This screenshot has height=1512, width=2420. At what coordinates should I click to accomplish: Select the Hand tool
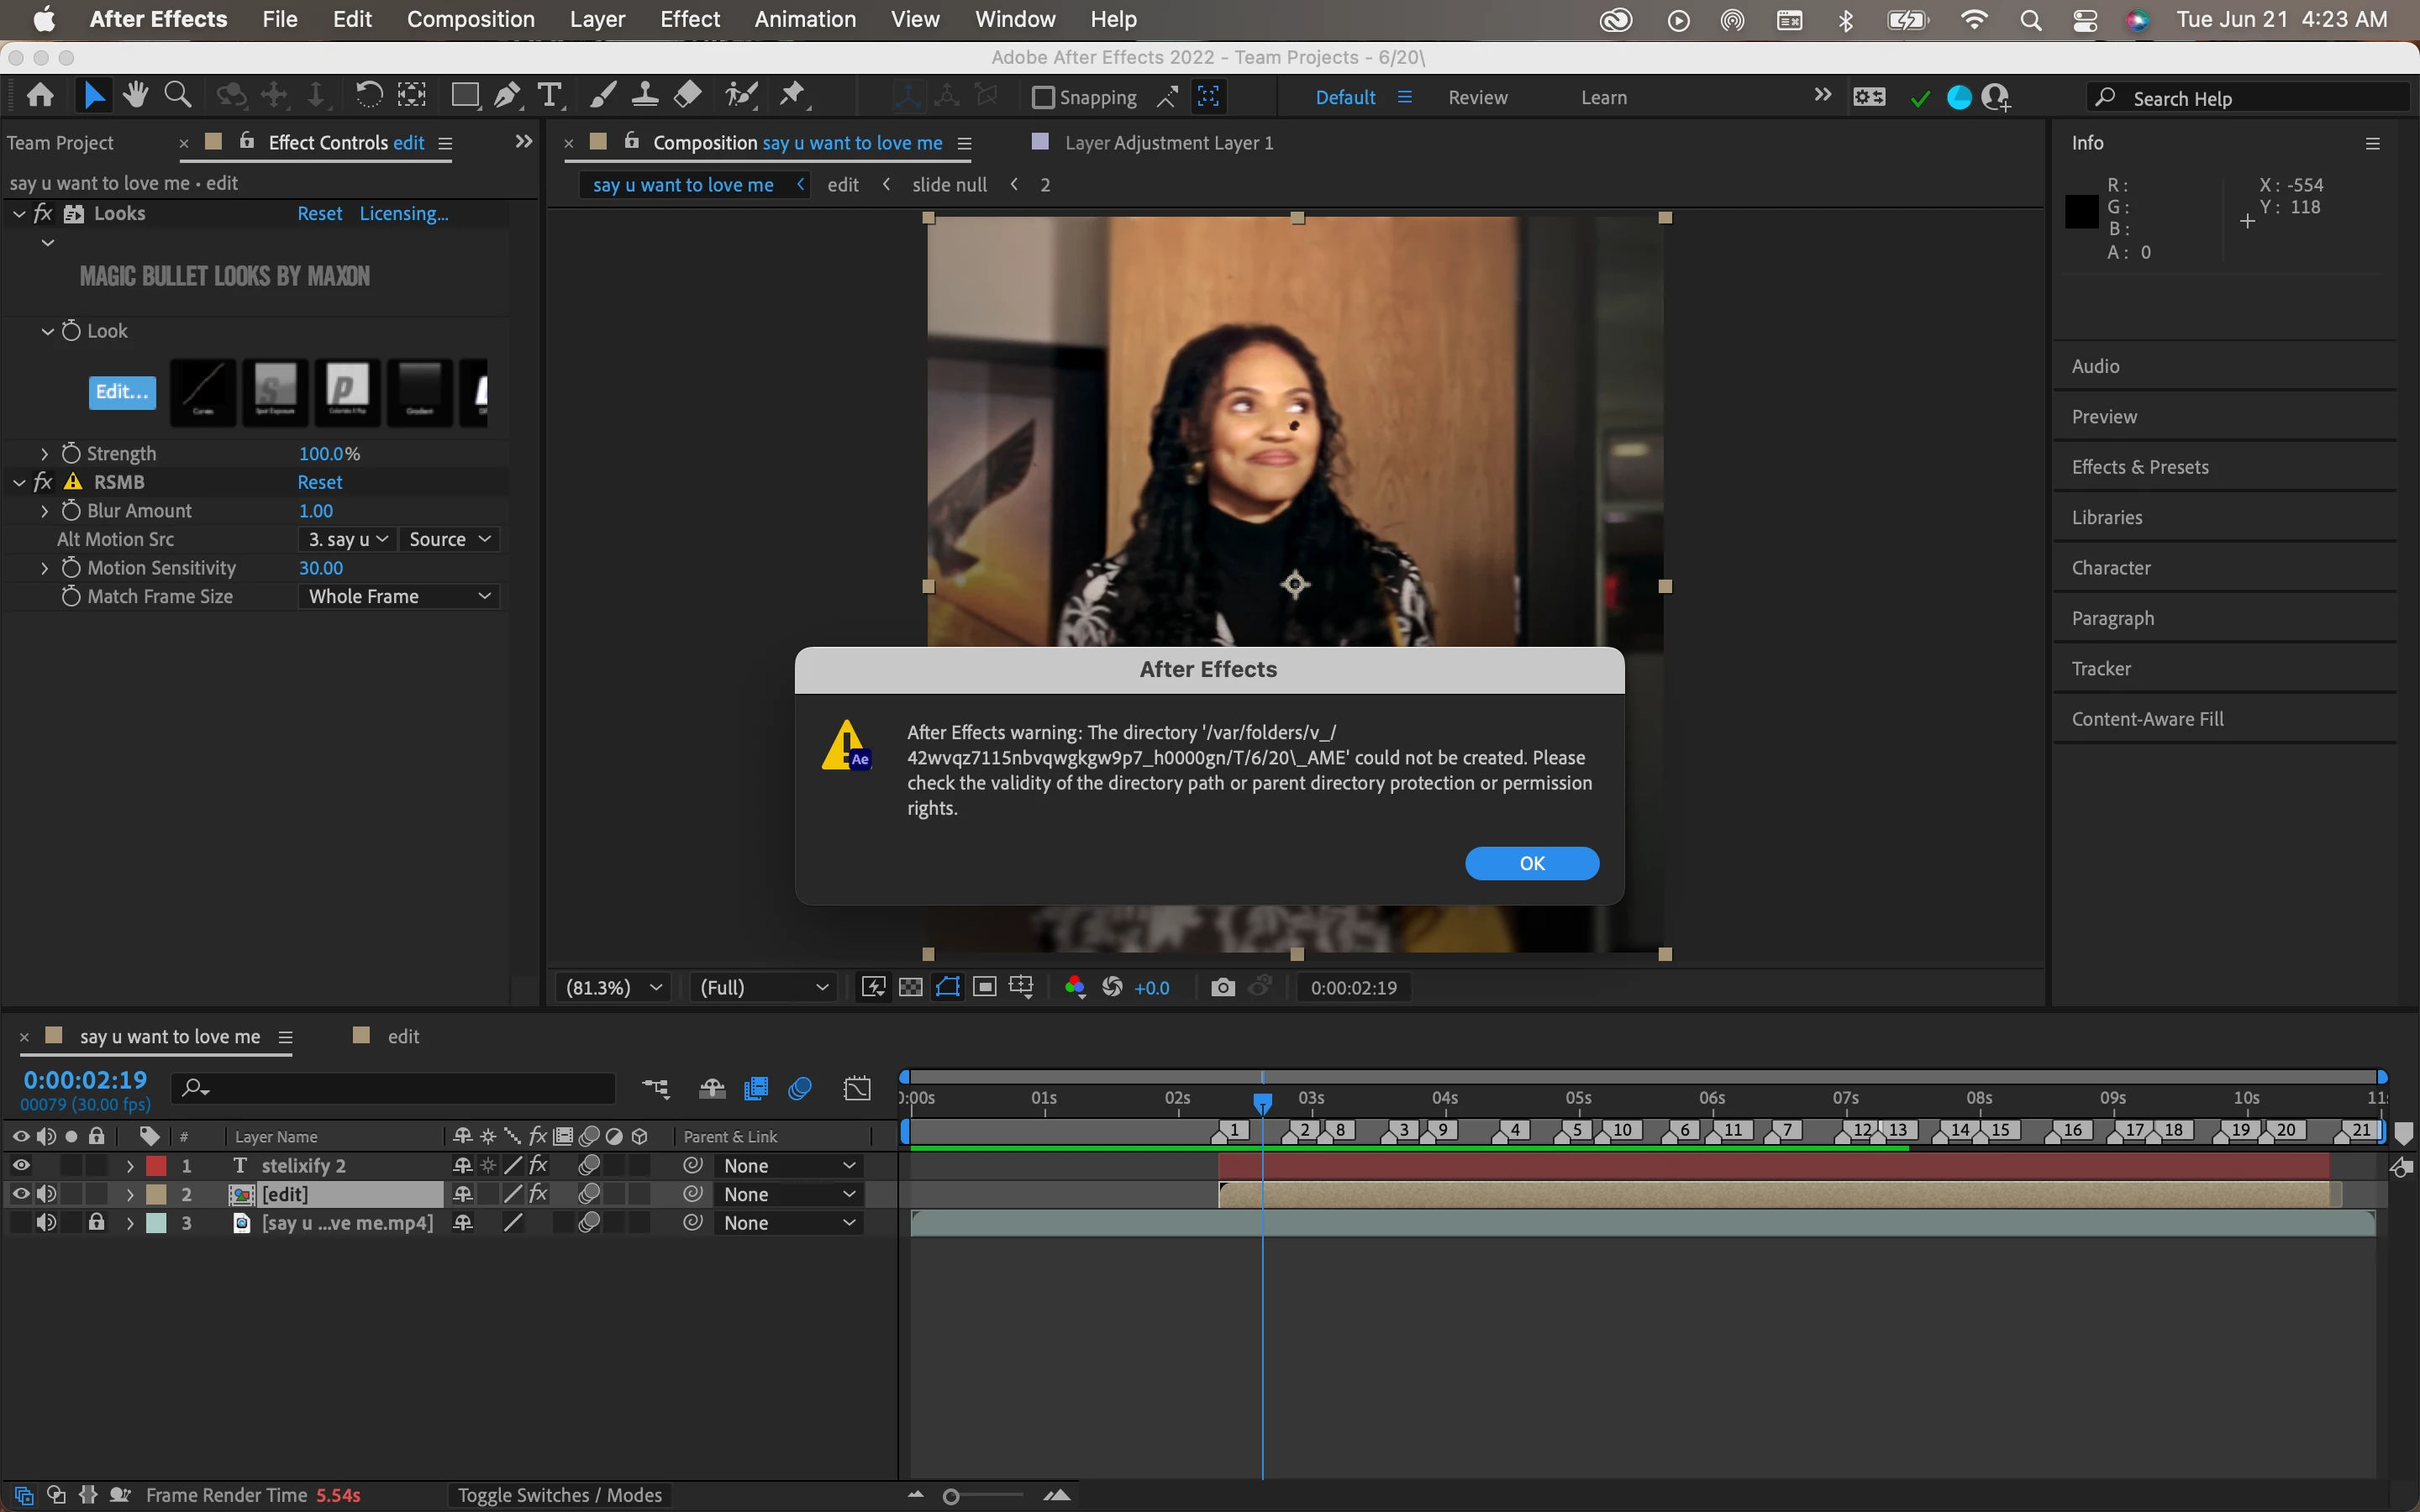[x=135, y=96]
